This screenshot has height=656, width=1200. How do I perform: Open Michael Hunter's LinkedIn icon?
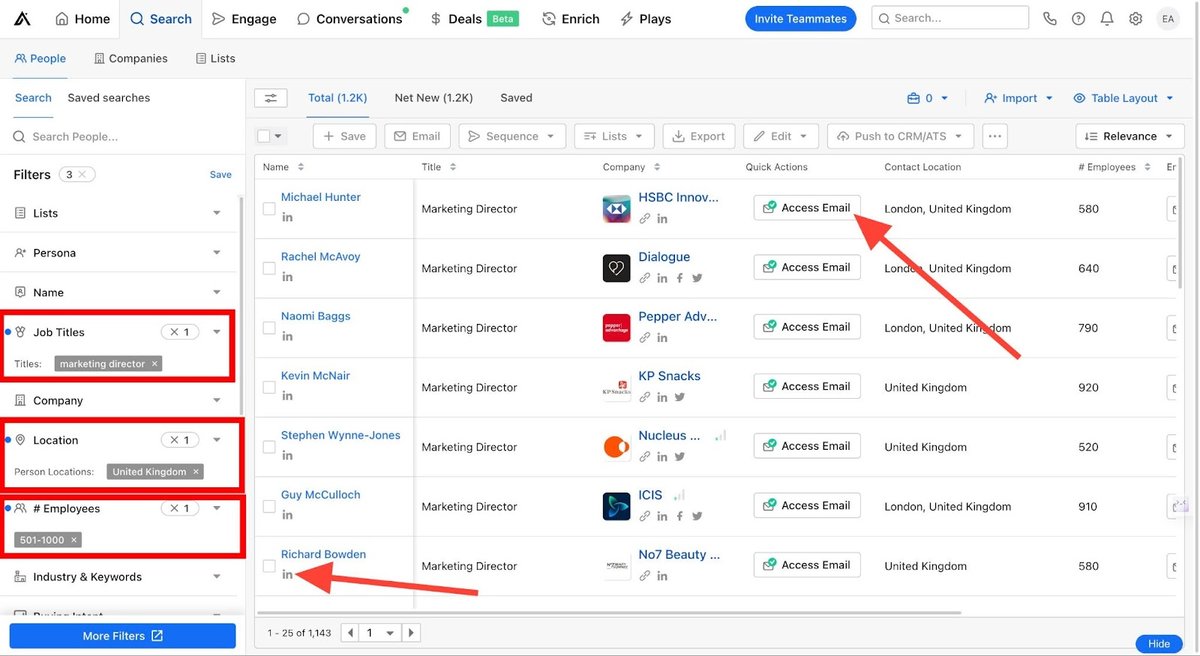tap(287, 217)
